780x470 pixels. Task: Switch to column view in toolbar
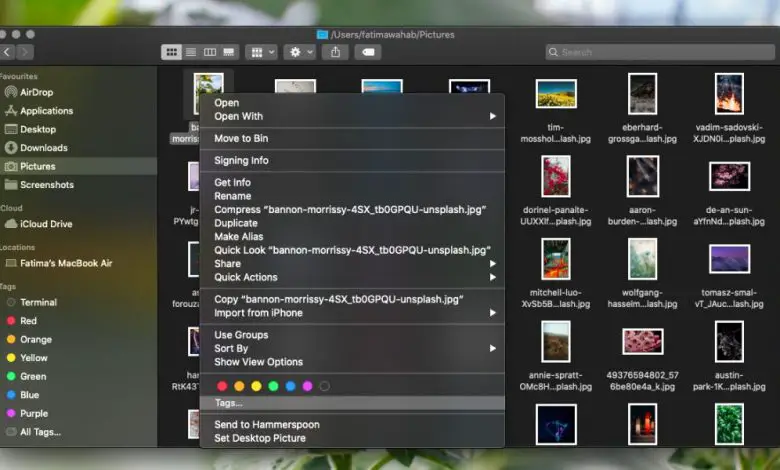(x=210, y=51)
